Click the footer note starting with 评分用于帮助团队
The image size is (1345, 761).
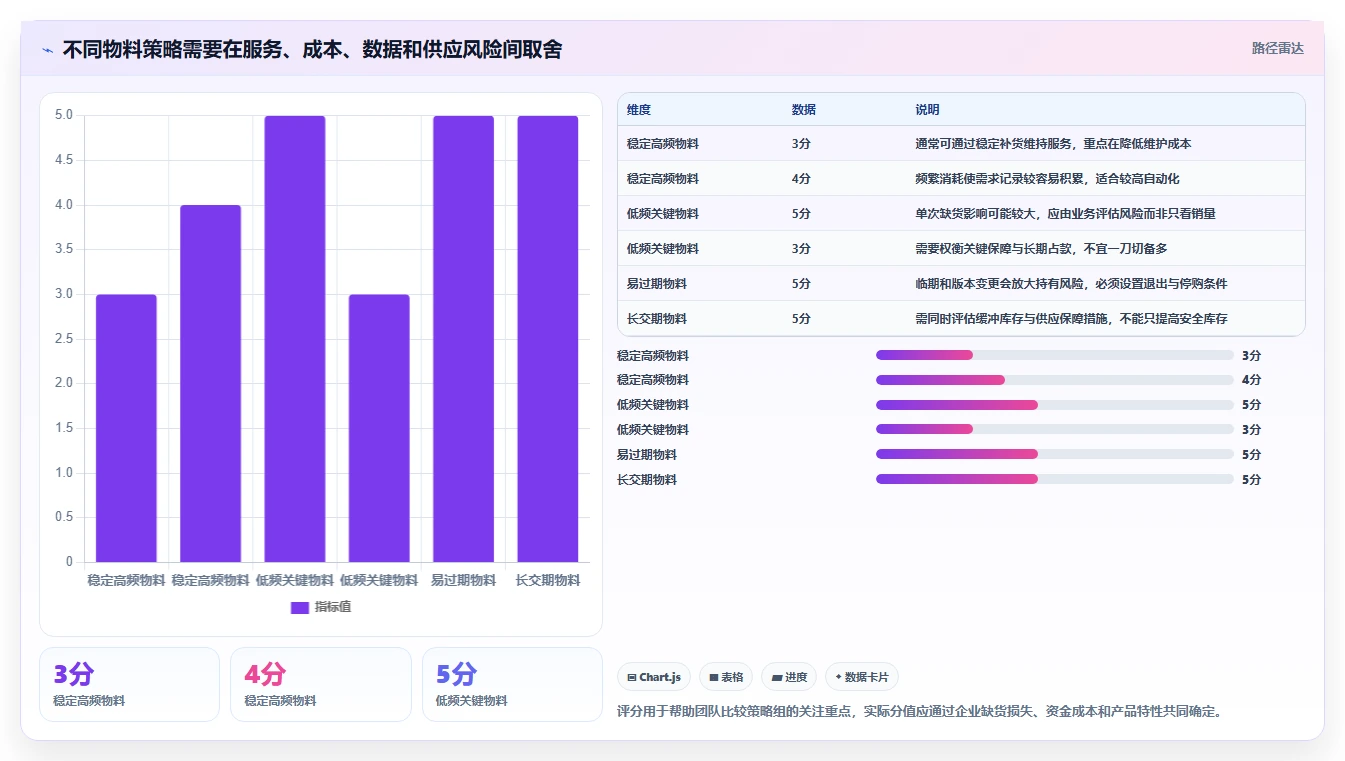[920, 712]
